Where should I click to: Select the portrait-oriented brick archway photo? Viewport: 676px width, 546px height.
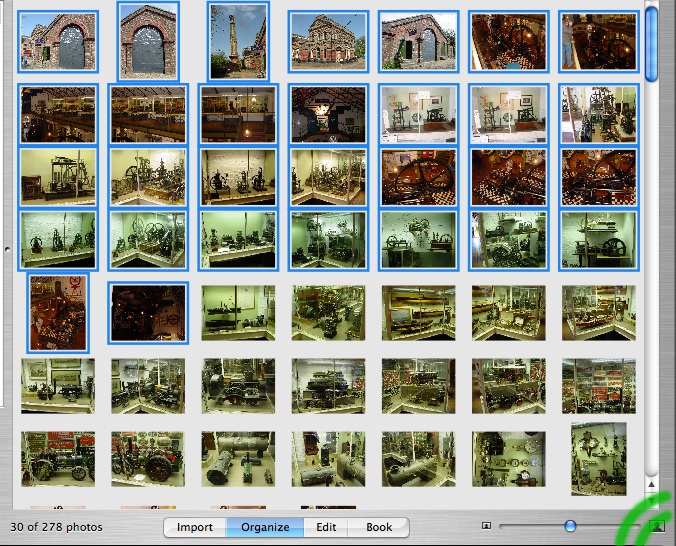point(148,41)
